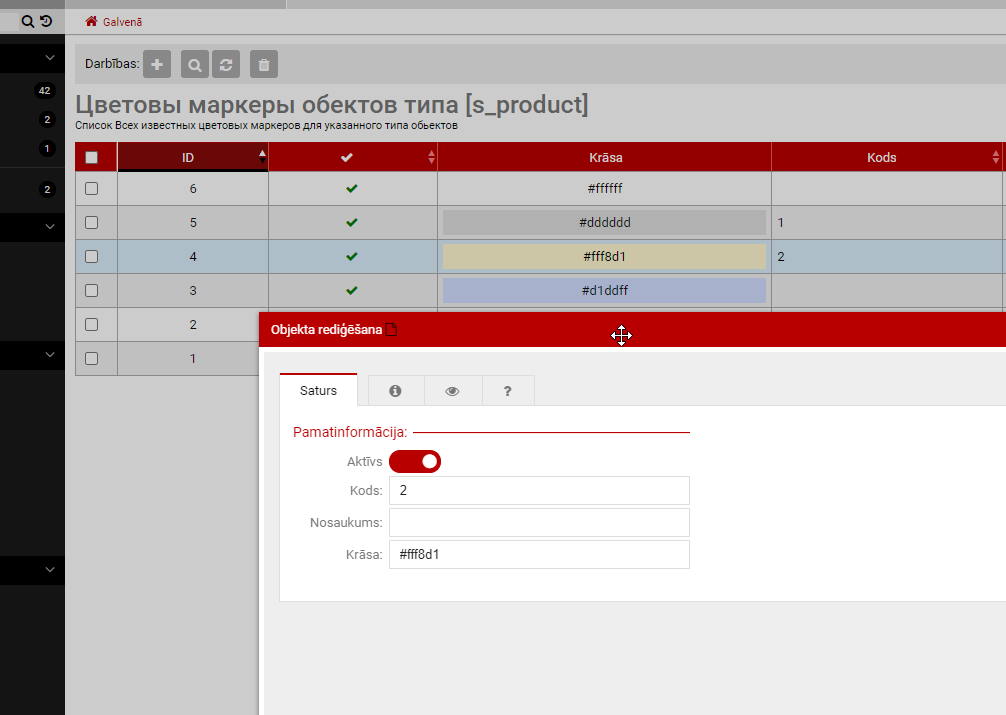
Task: Expand the top sidebar chevron section
Action: pos(50,58)
